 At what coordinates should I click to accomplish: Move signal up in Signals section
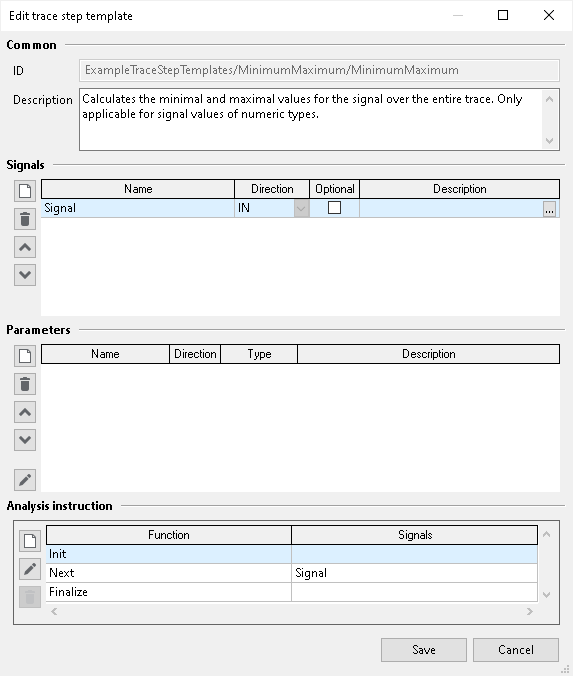pyautogui.click(x=25, y=247)
